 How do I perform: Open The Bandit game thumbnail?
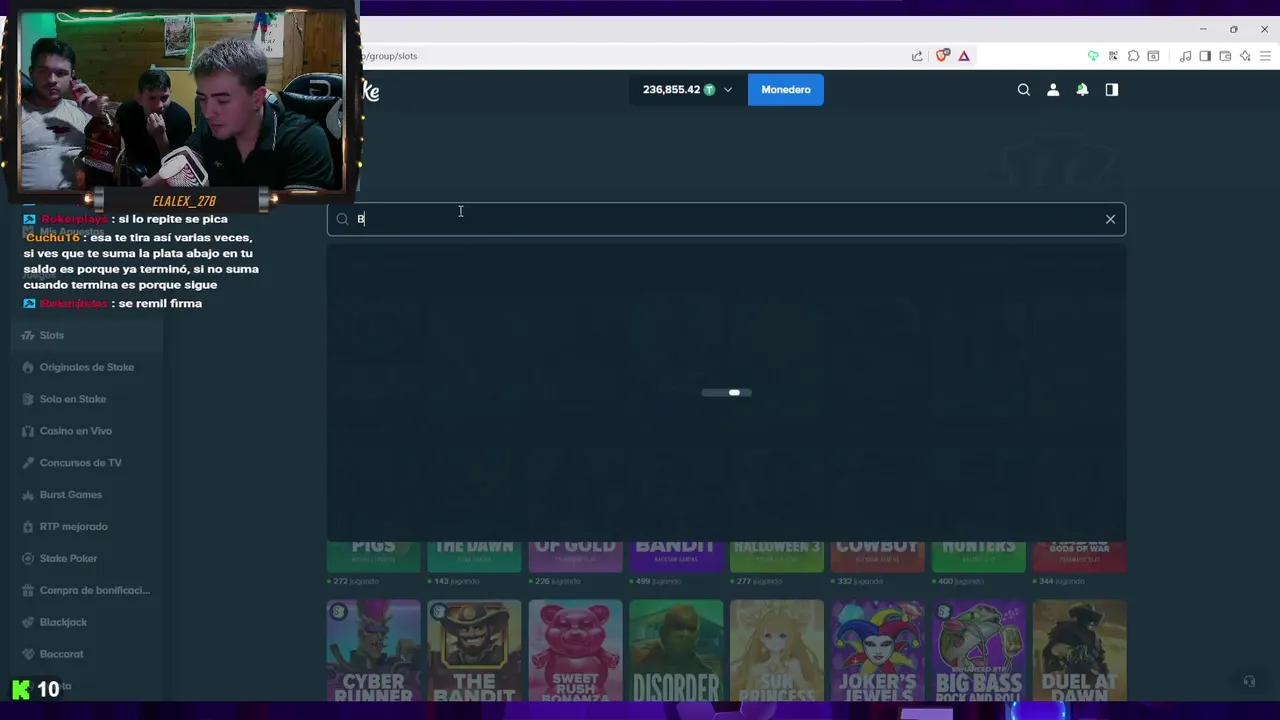click(474, 651)
